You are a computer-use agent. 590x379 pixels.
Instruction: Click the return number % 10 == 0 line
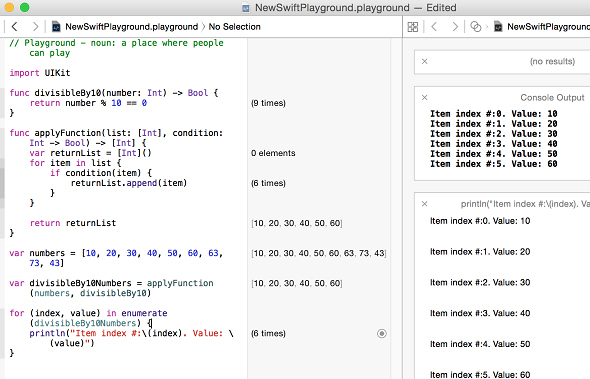[x=88, y=103]
